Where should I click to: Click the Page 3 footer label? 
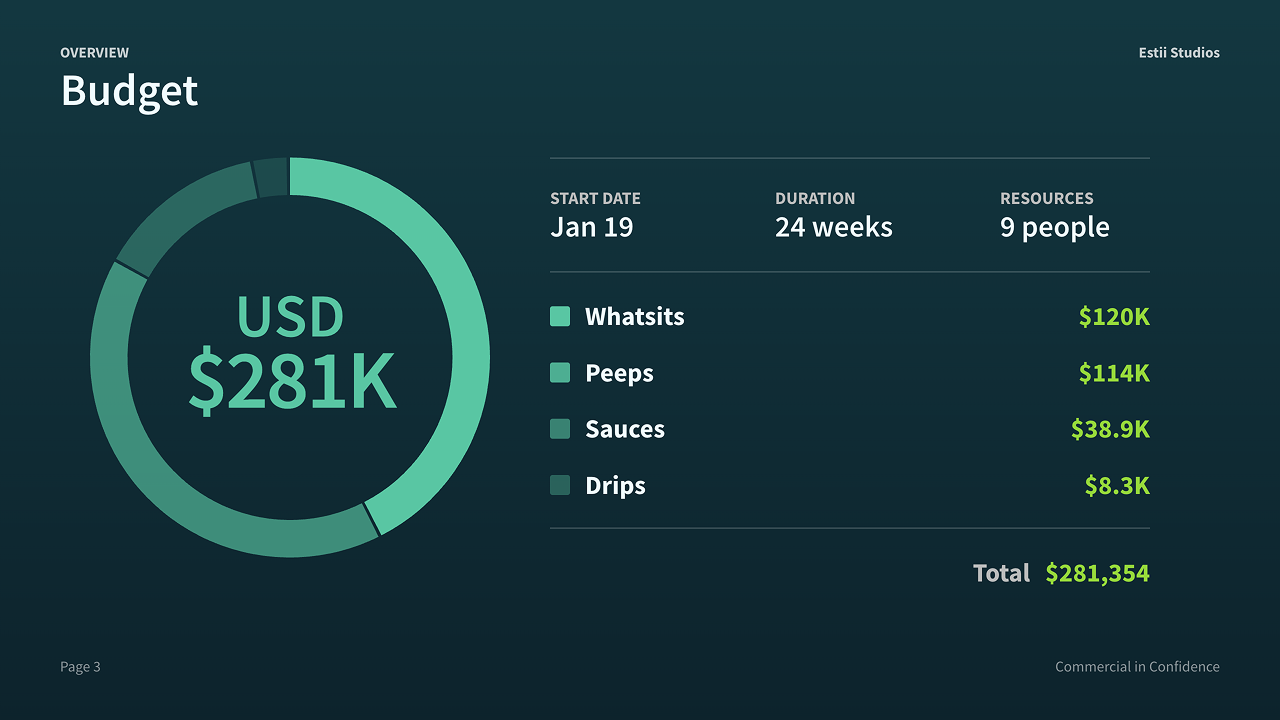[80, 667]
